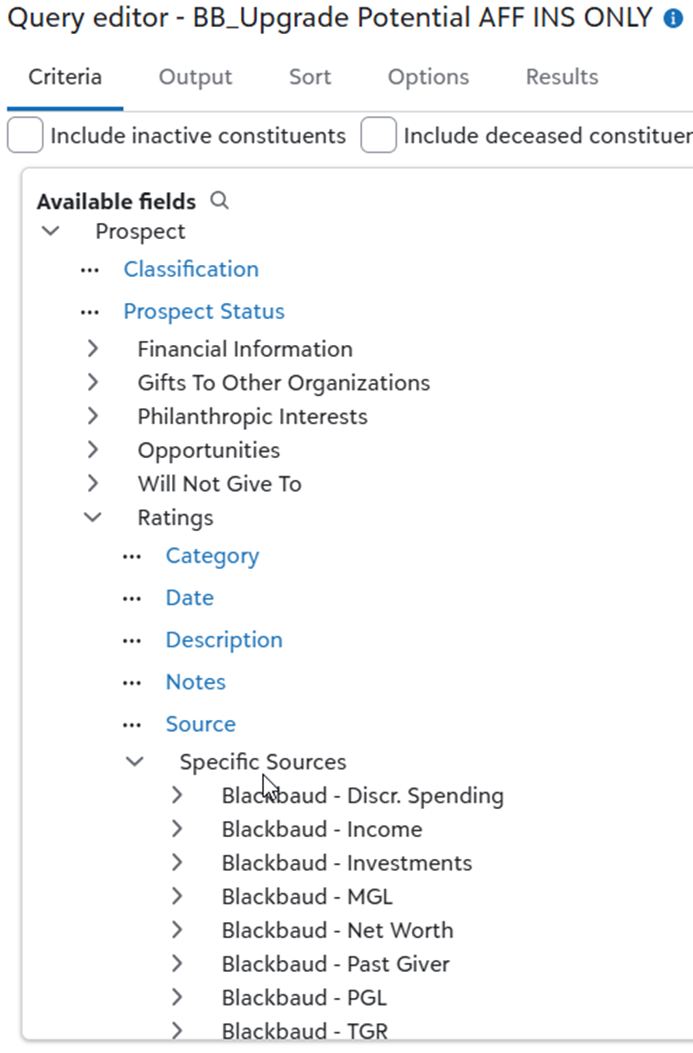The image size is (693, 1053).
Task: Click the info icon beside query title
Action: (x=673, y=19)
